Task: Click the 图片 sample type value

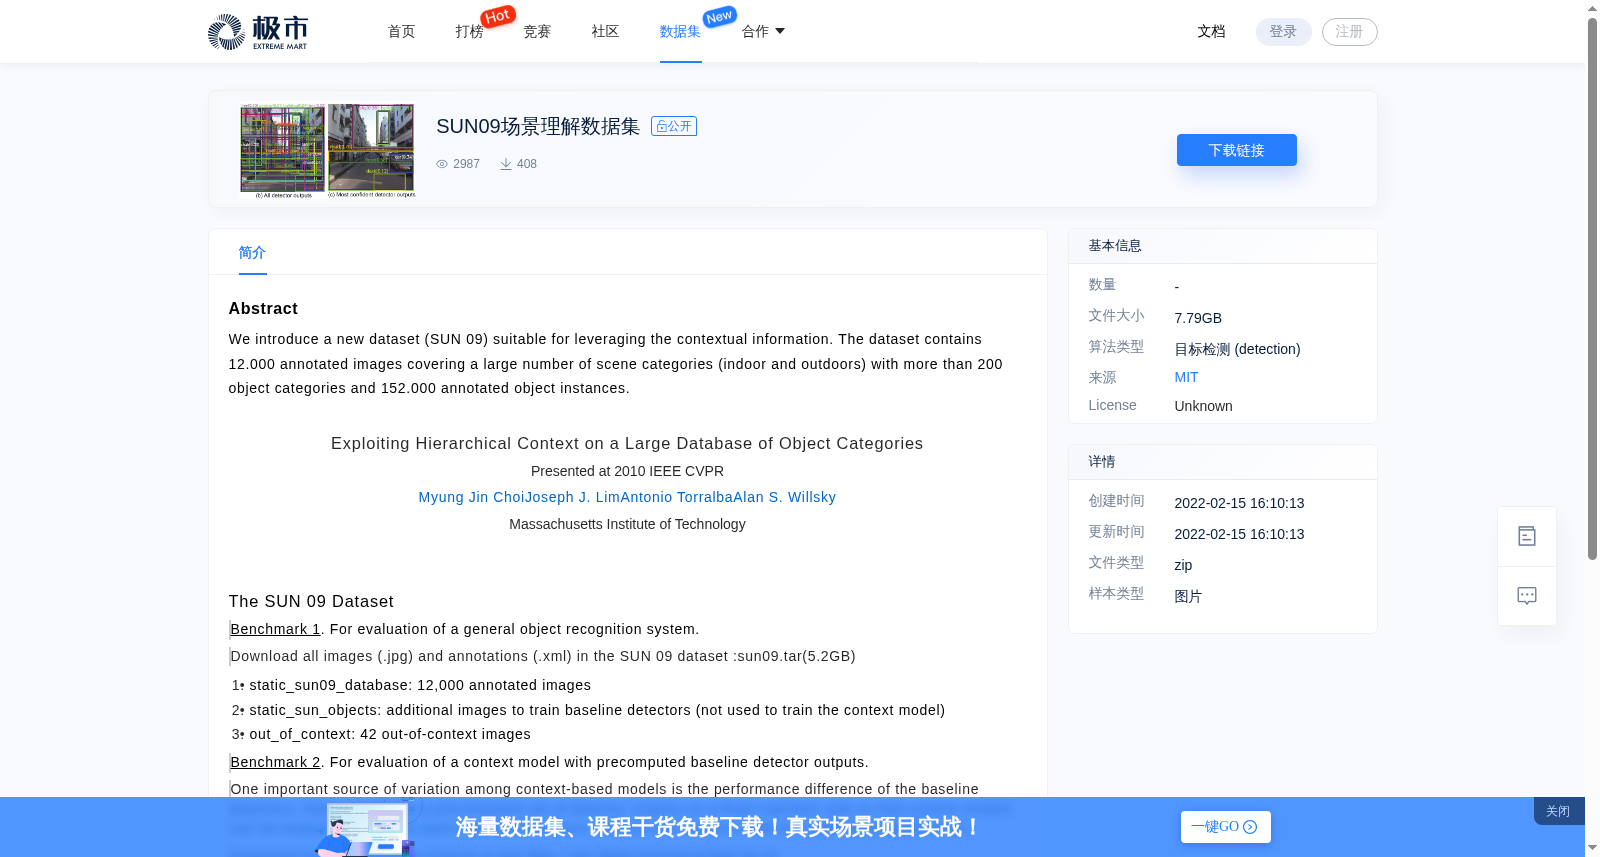Action: click(x=1188, y=596)
